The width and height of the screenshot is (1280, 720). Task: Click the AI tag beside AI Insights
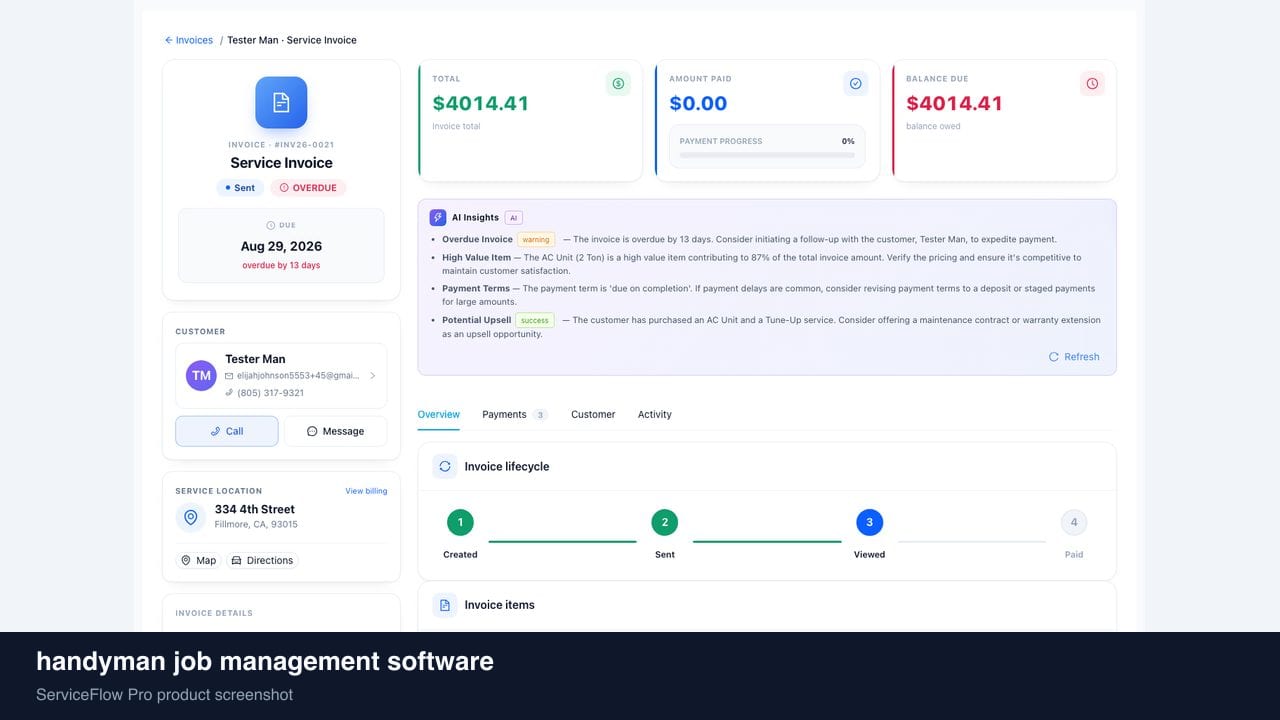click(513, 218)
